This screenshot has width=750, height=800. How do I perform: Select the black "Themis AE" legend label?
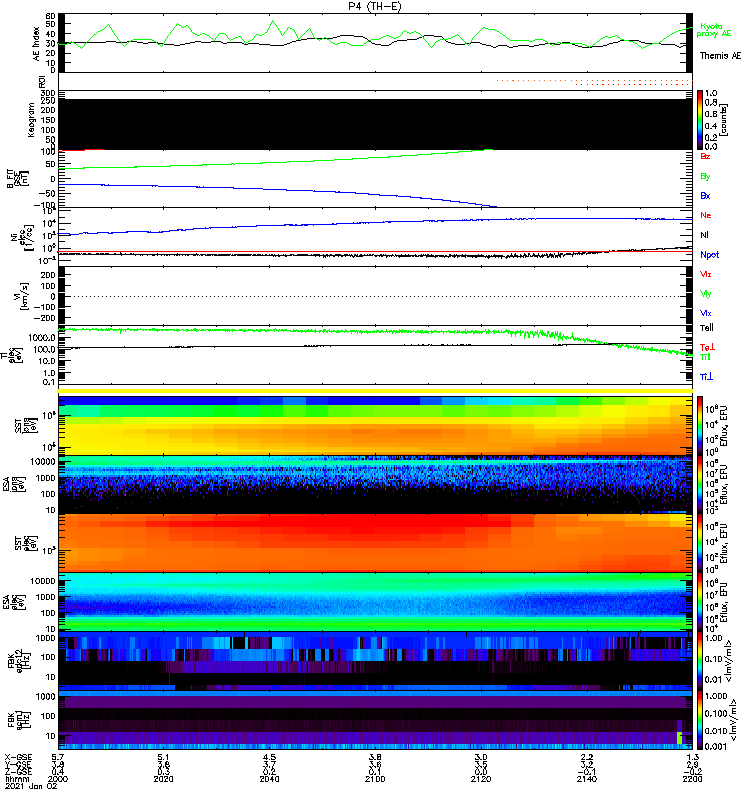[x=720, y=56]
